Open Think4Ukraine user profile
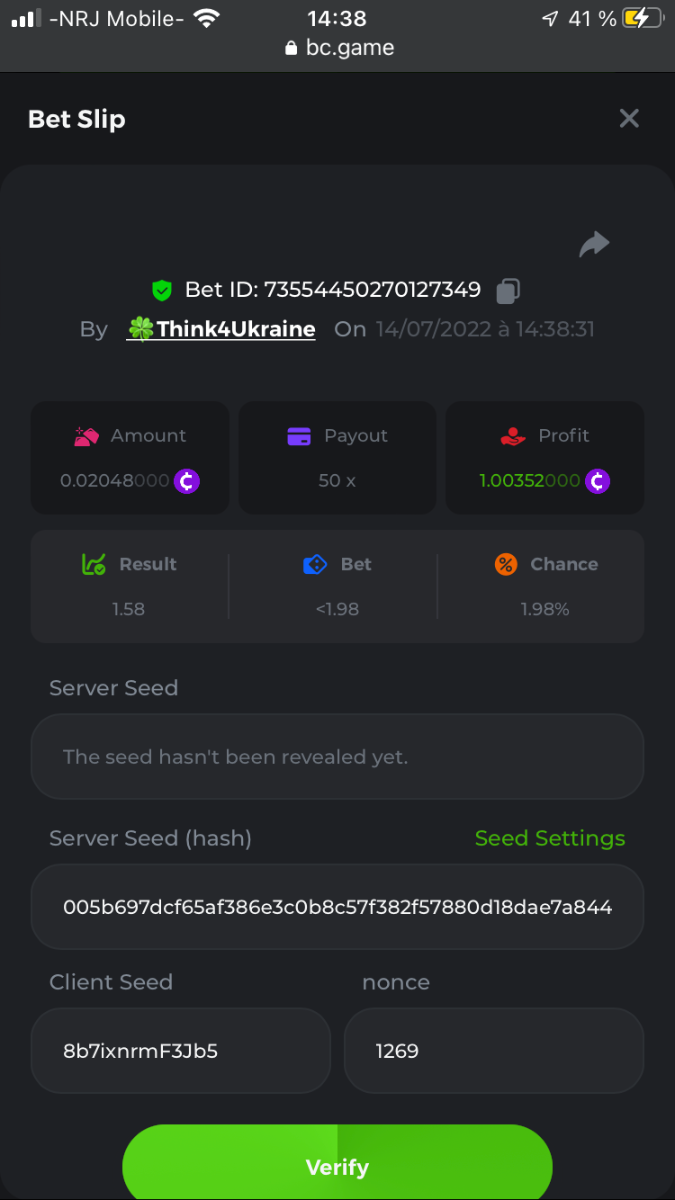The width and height of the screenshot is (675, 1200). pos(222,329)
